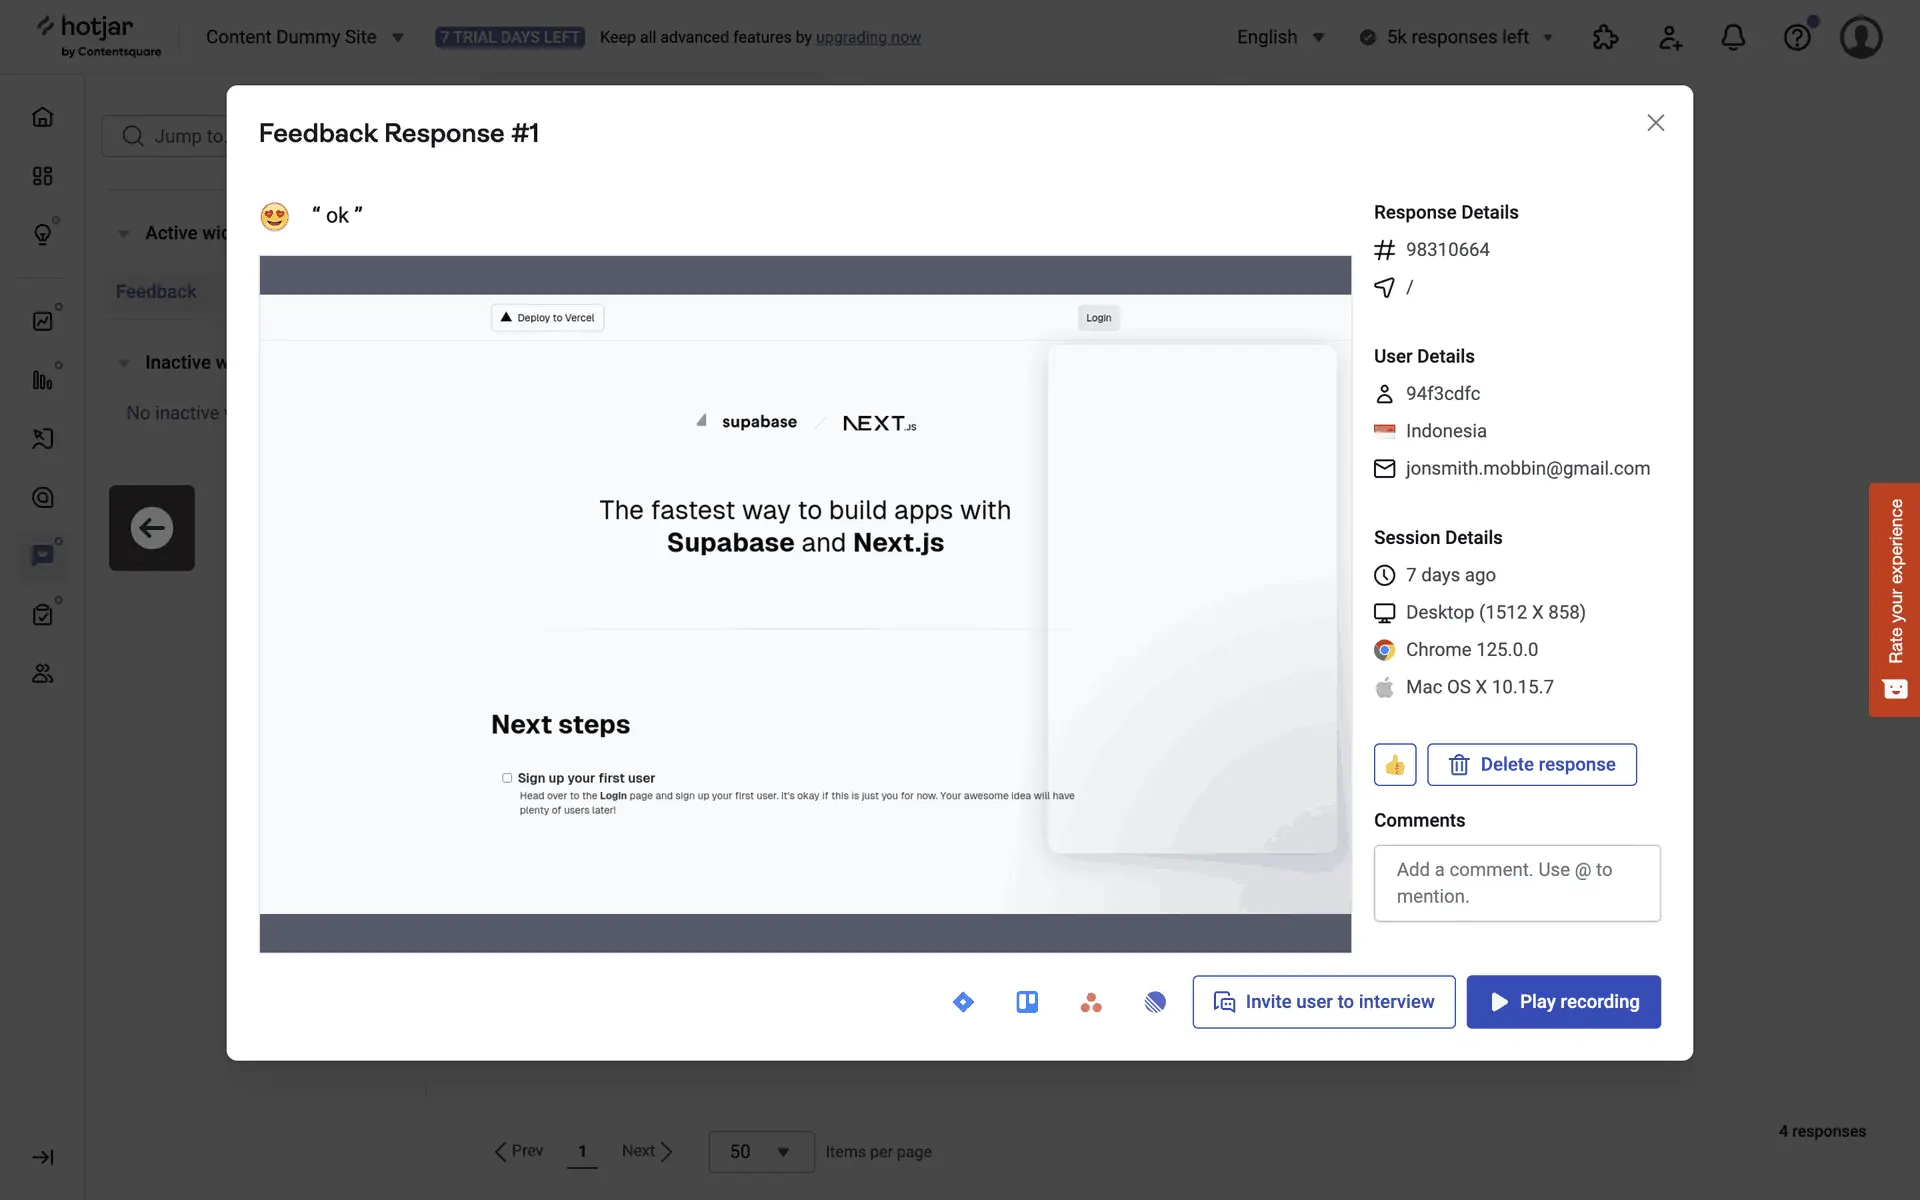Click Play recording button
The width and height of the screenshot is (1920, 1200).
tap(1563, 1002)
